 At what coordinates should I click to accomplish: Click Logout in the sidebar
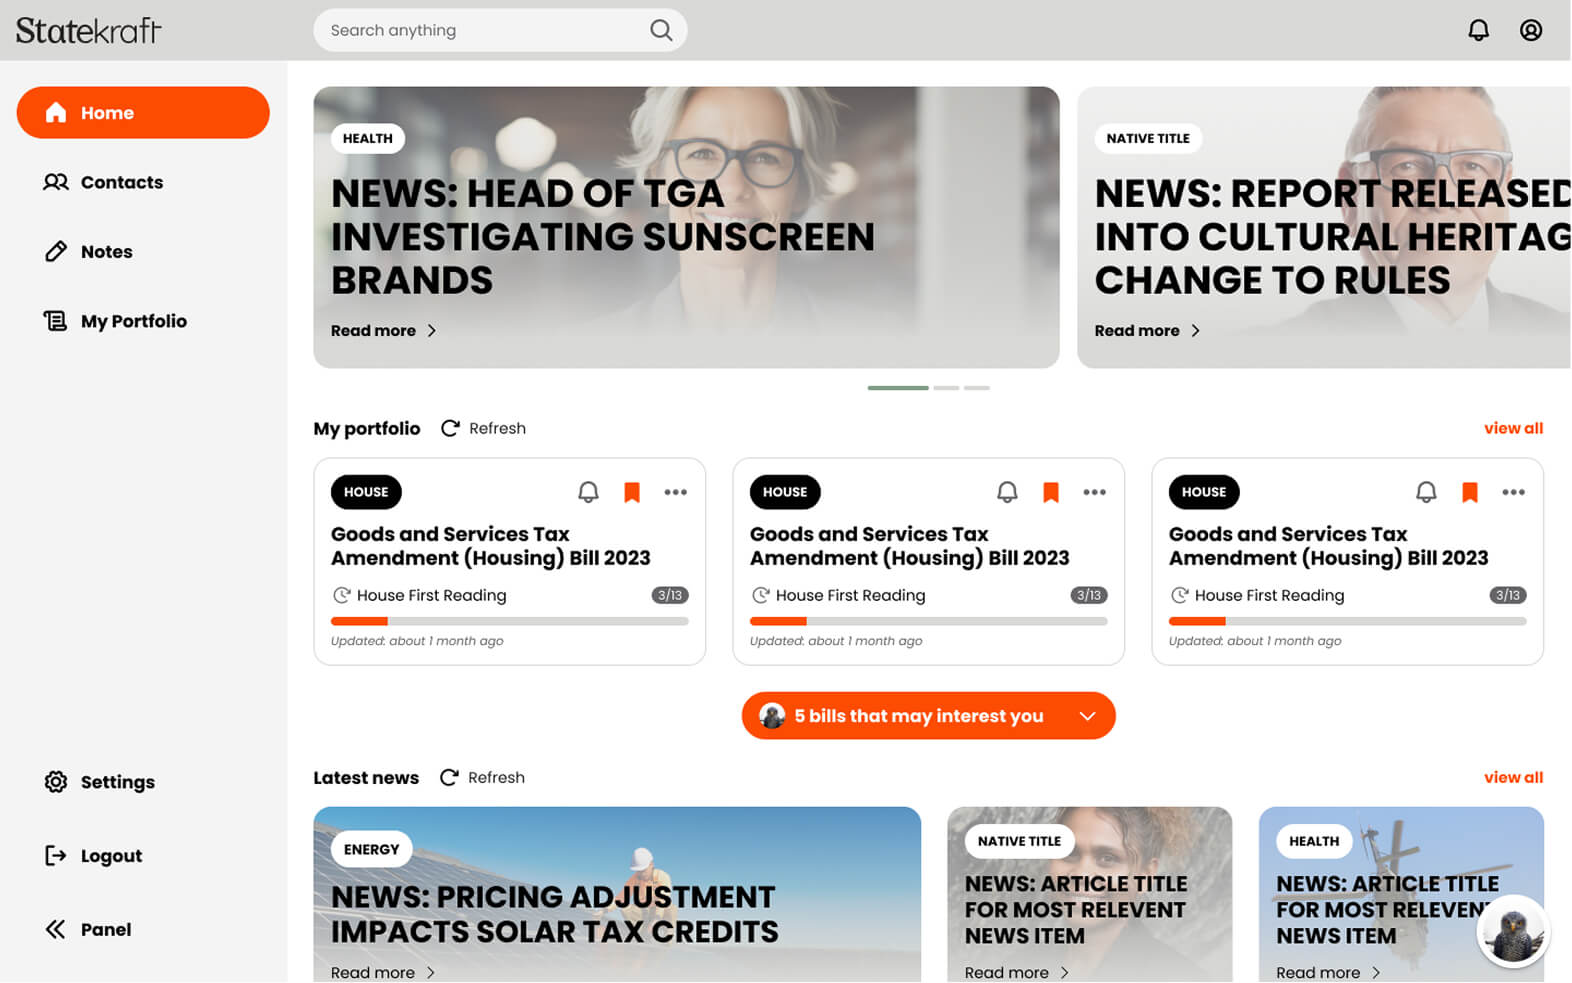94,856
